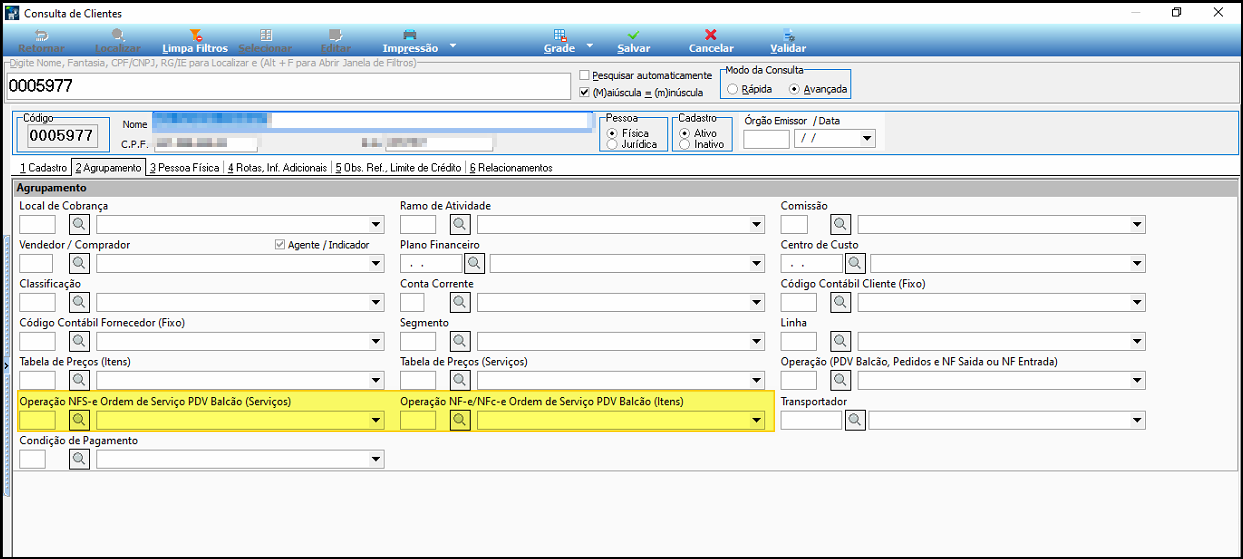Screen dimensions: 1243x559
Task: Expand the Comissão dropdown
Action: [x=1138, y=224]
